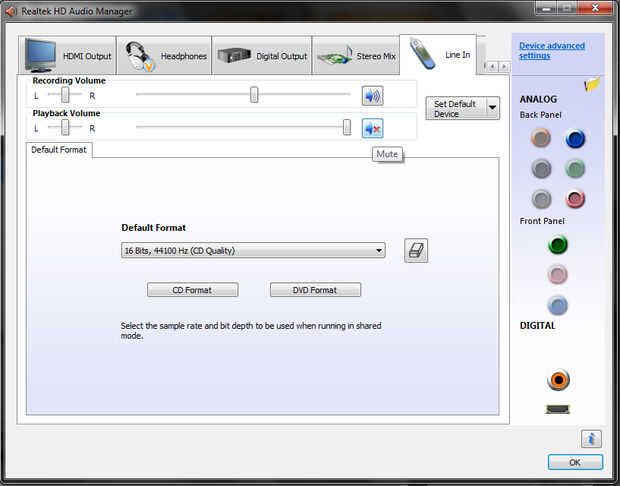Click the HDMI digital port icon
This screenshot has width=620, height=486.
[558, 409]
